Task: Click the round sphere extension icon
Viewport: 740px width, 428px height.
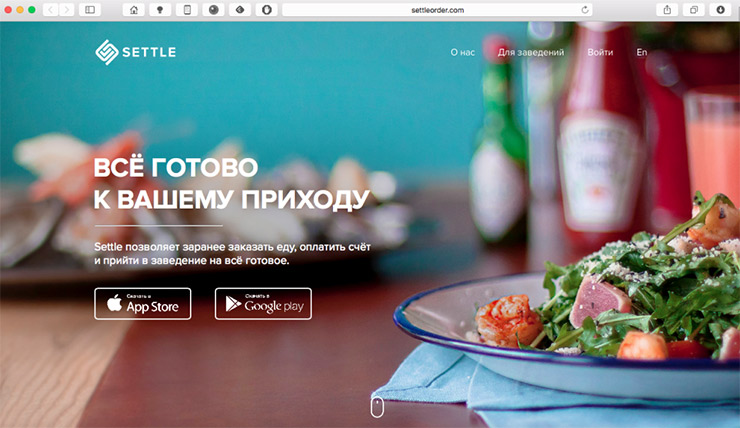Action: click(x=213, y=10)
